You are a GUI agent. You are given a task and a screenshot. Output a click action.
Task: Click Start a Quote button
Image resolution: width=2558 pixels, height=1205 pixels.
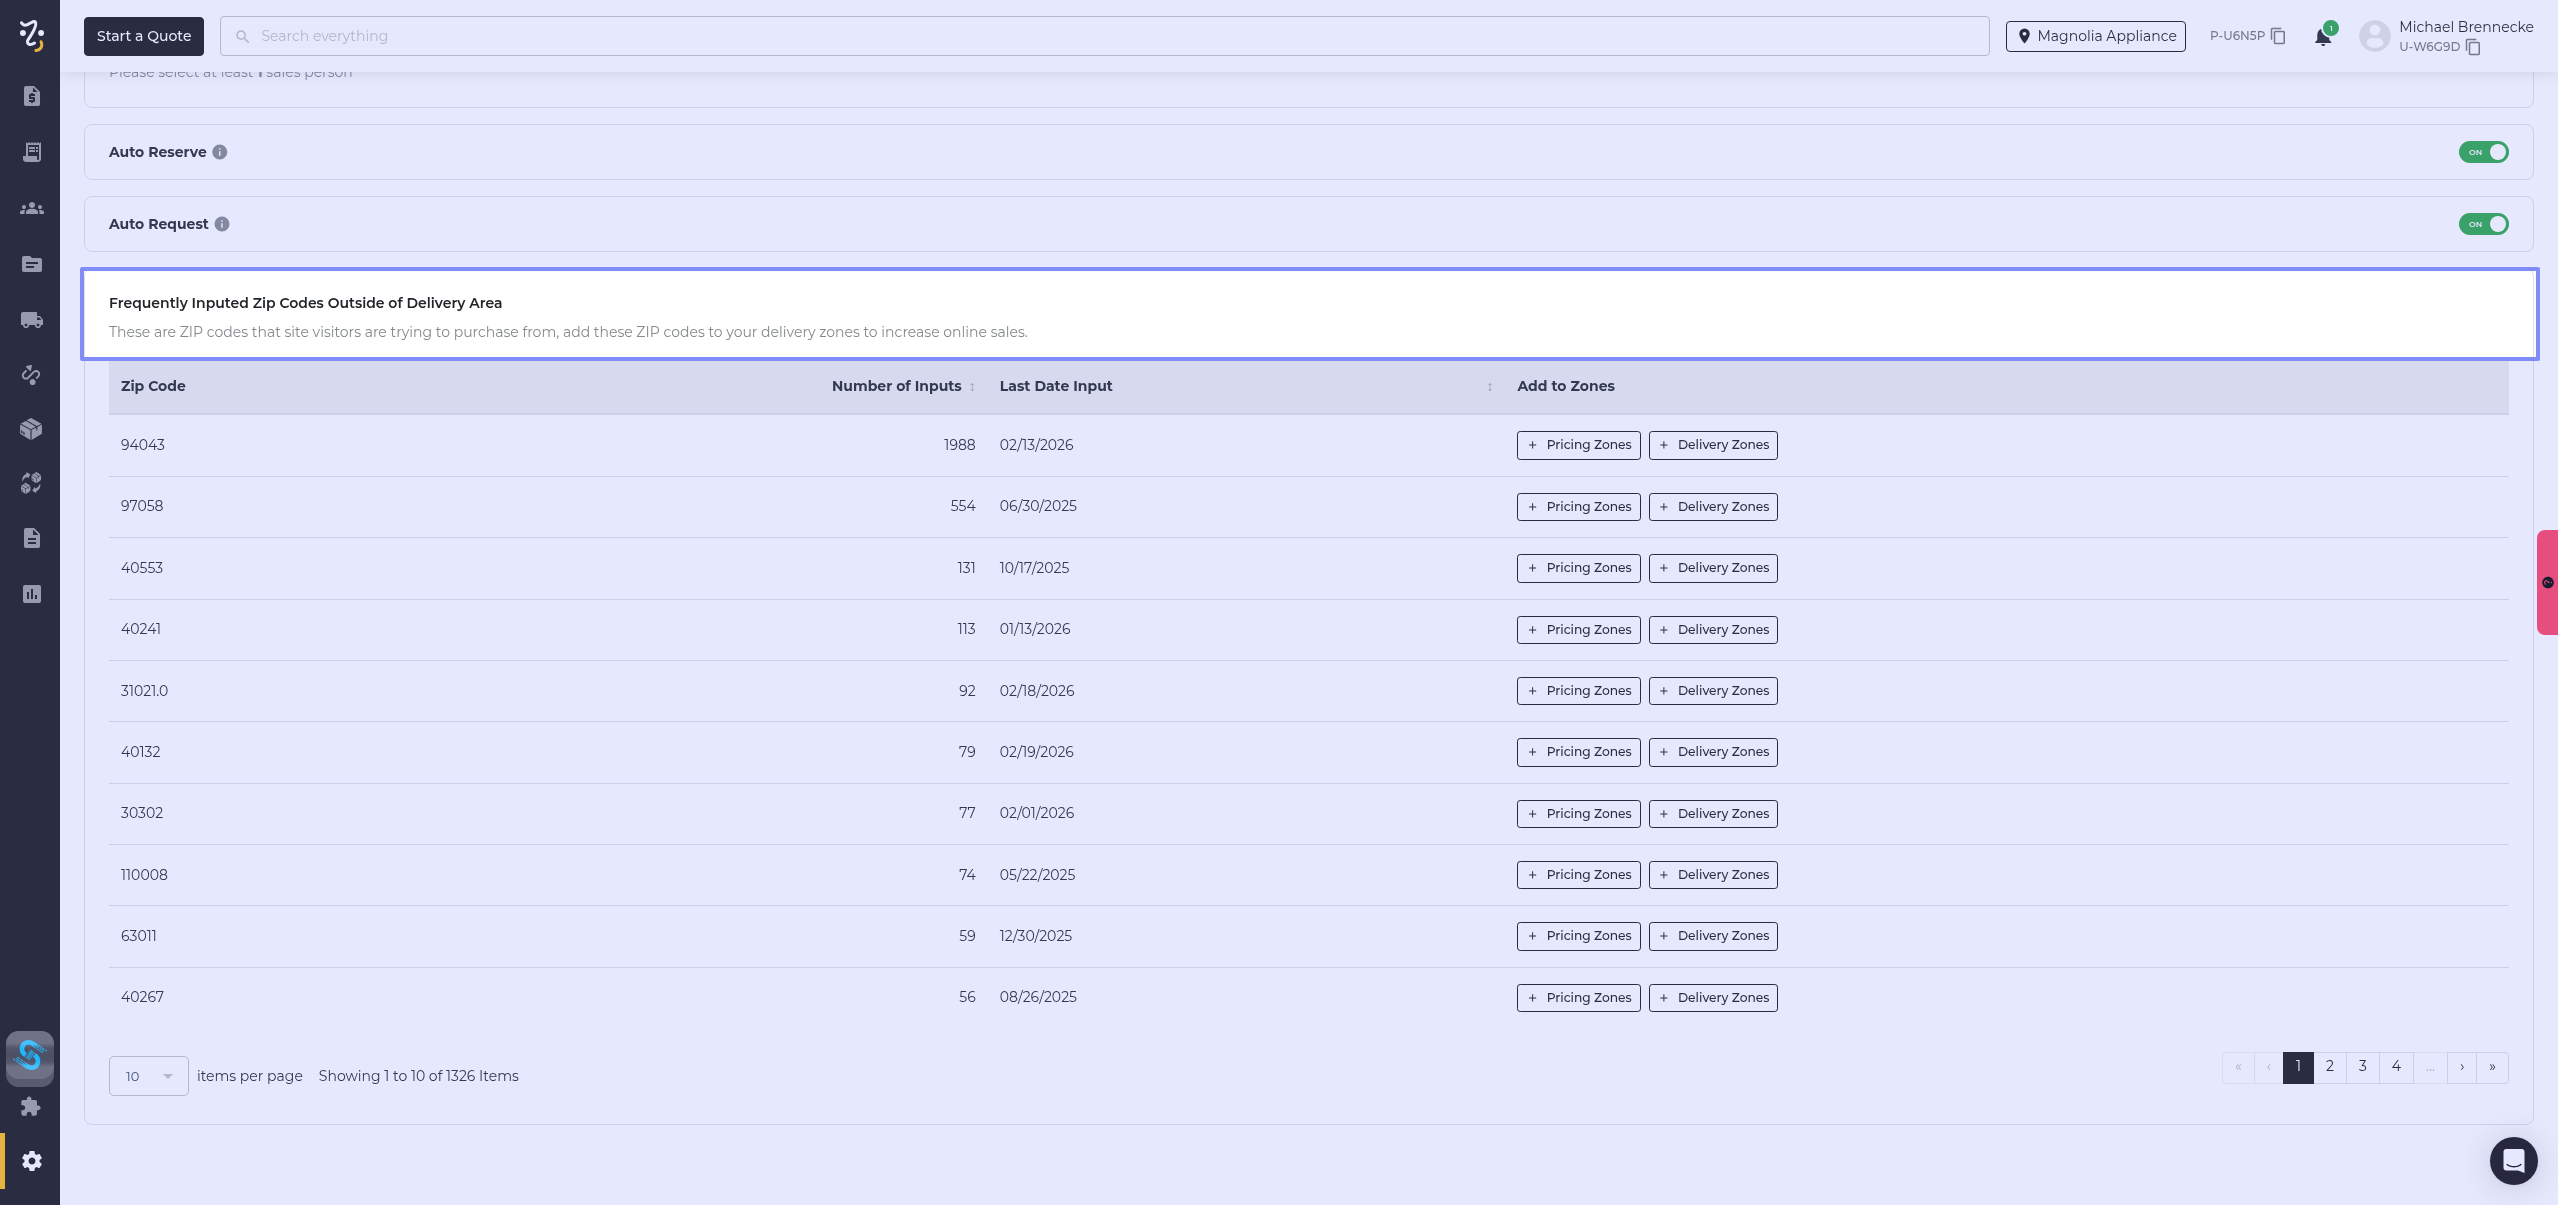click(x=144, y=36)
